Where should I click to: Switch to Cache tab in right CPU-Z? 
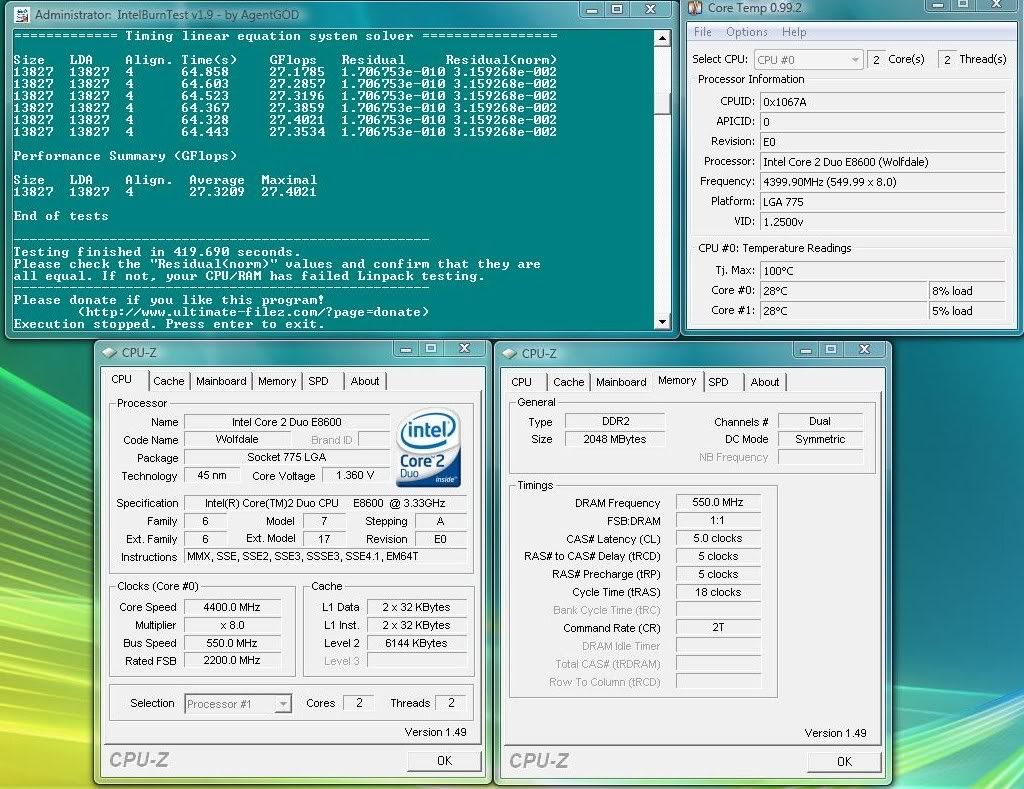568,383
